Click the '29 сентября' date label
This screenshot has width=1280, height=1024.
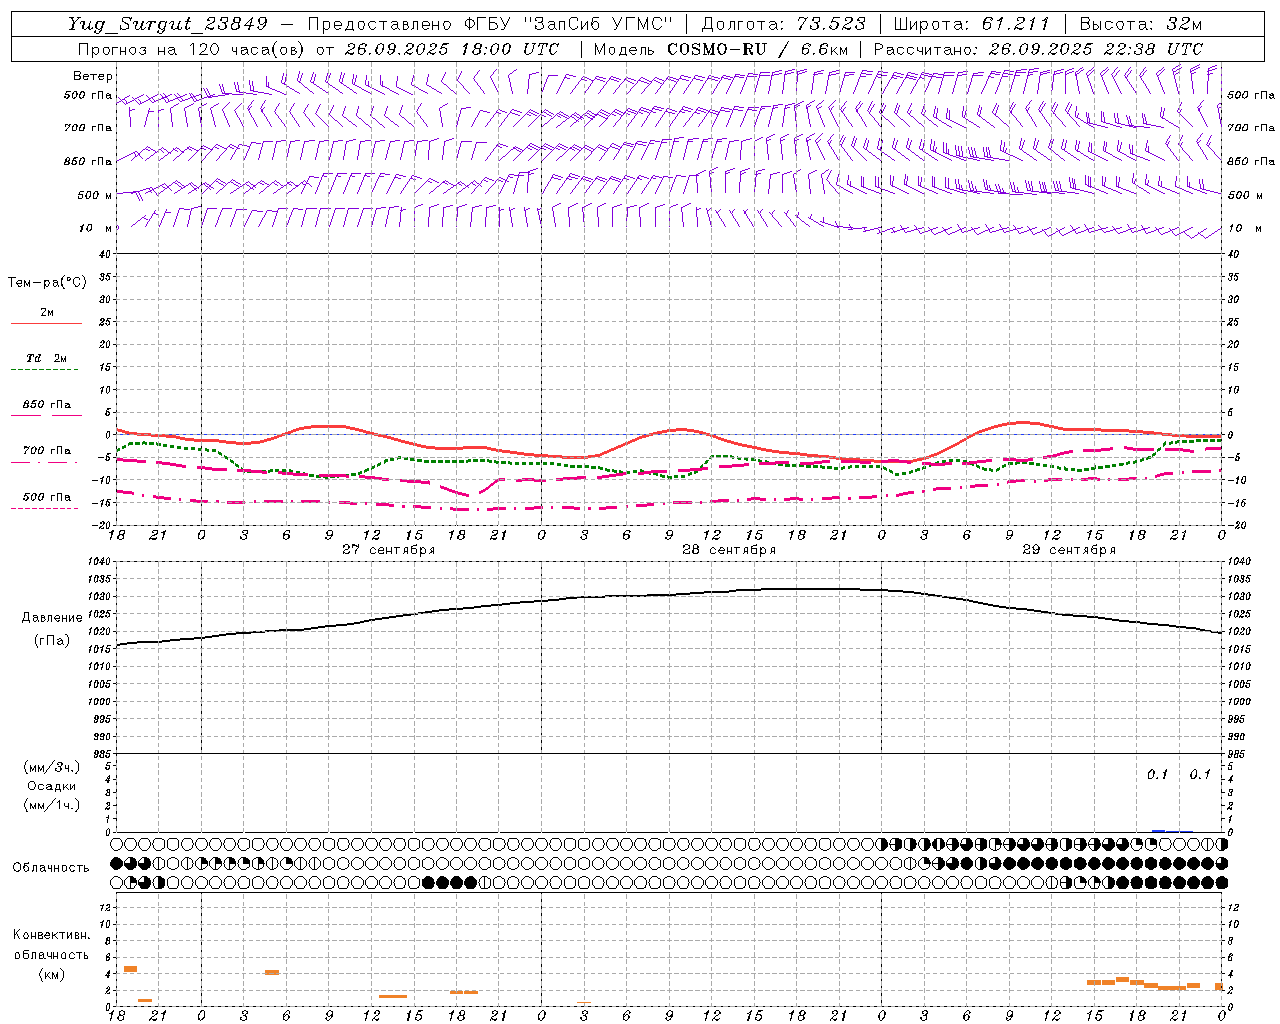tap(1069, 550)
